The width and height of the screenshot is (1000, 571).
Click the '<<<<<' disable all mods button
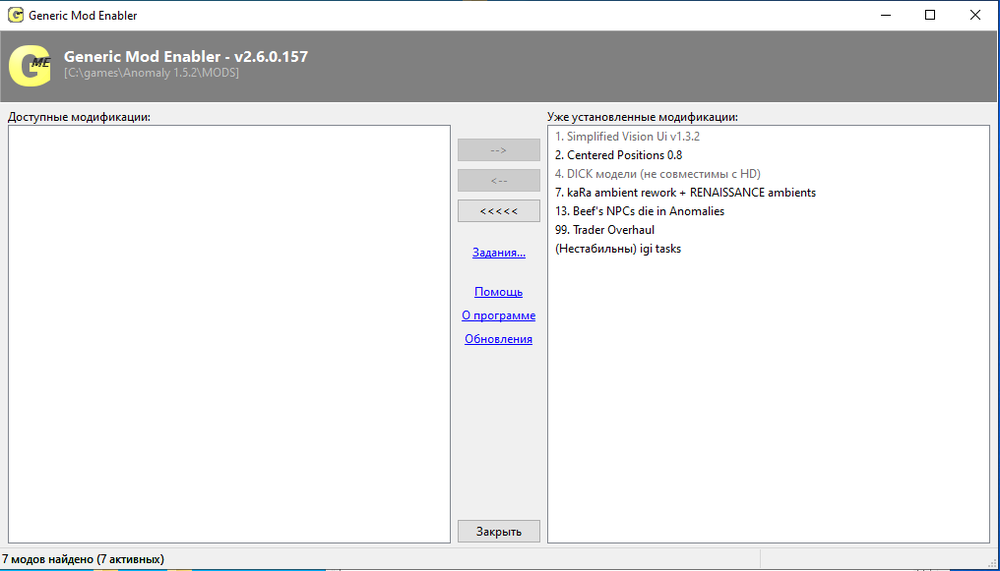pyautogui.click(x=499, y=211)
